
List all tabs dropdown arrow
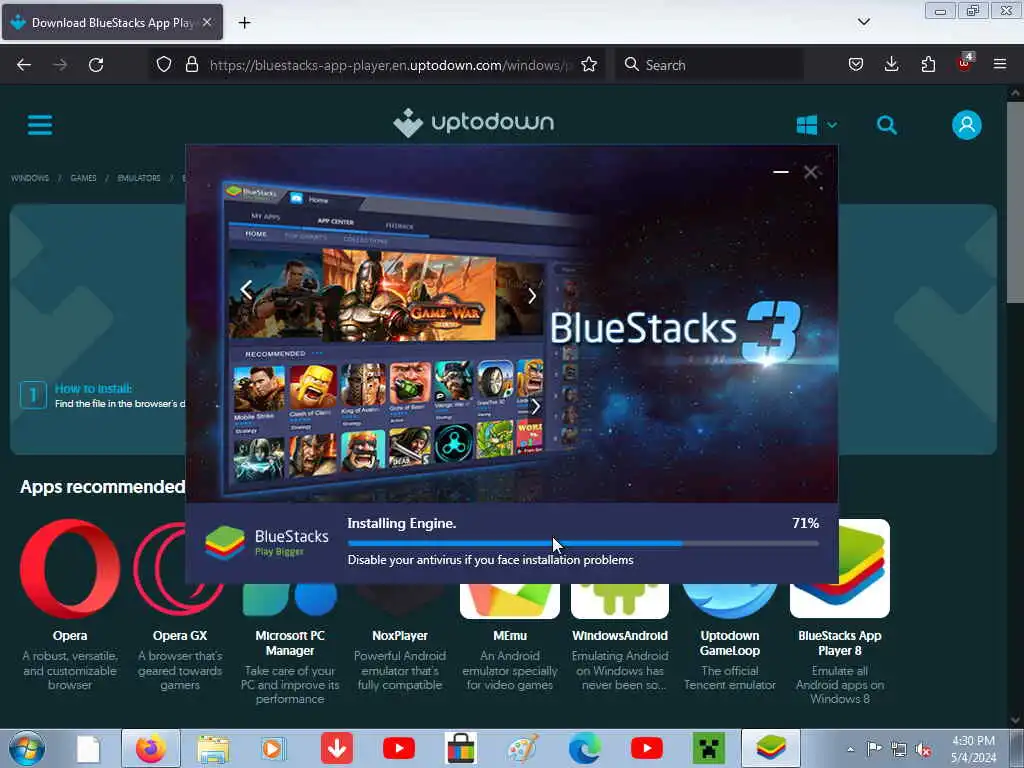pyautogui.click(x=864, y=22)
